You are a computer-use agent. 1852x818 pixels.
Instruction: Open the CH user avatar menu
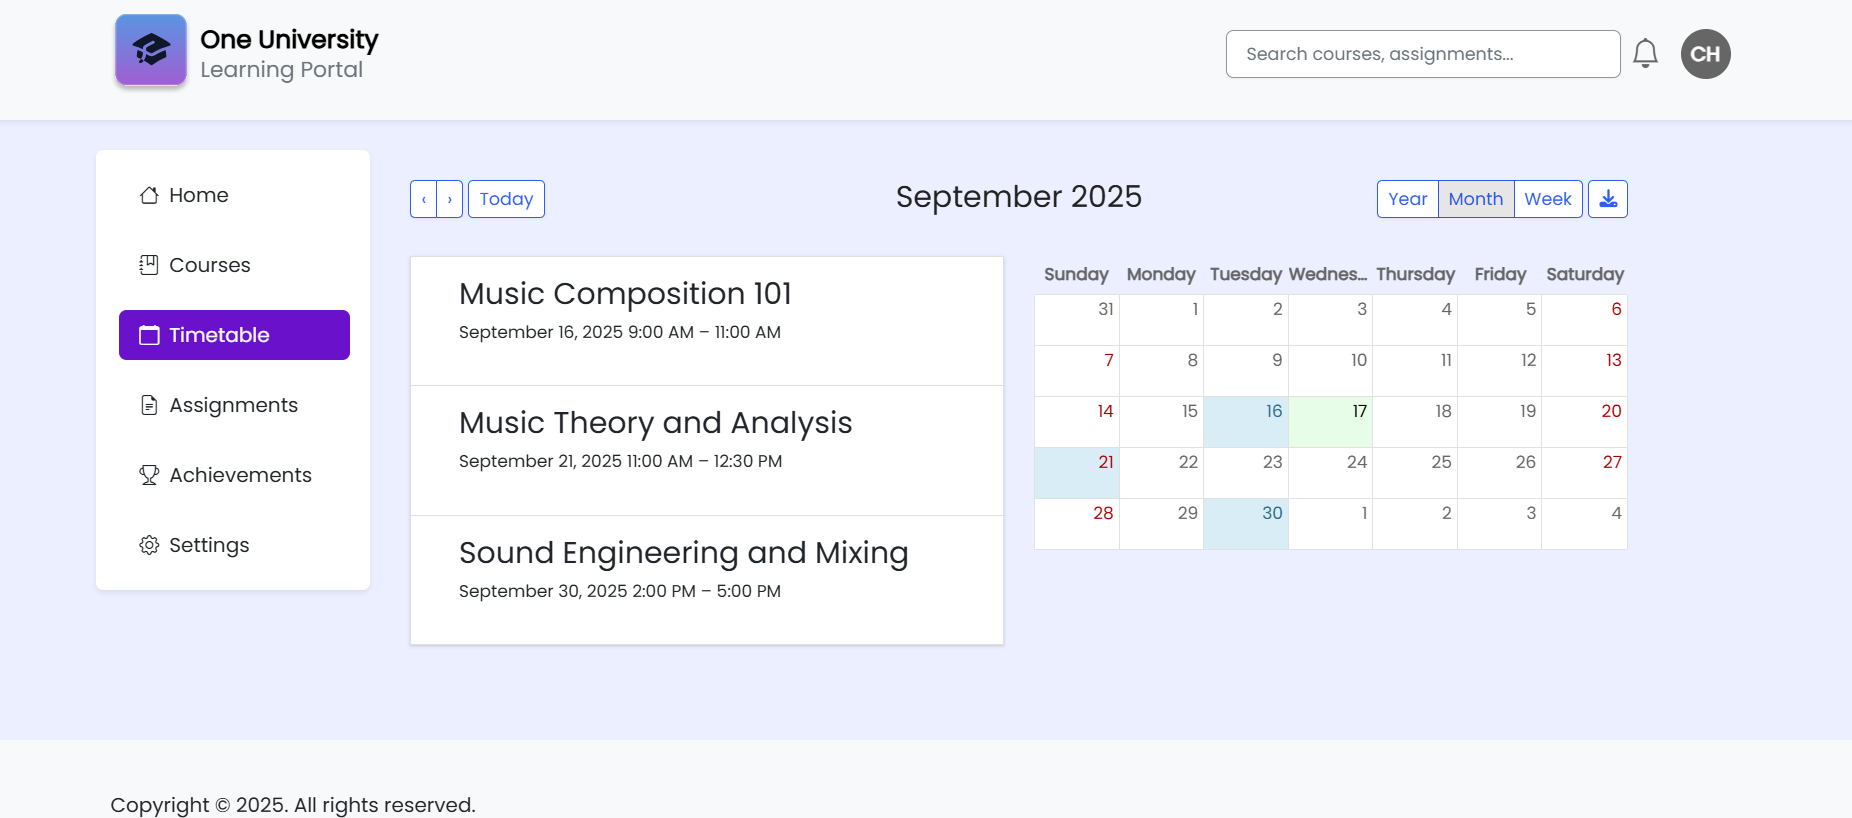(1705, 54)
